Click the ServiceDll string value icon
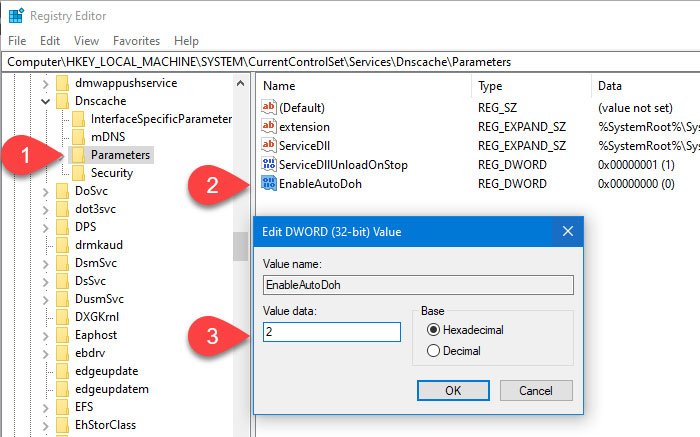Image resolution: width=700 pixels, height=437 pixels. point(268,145)
